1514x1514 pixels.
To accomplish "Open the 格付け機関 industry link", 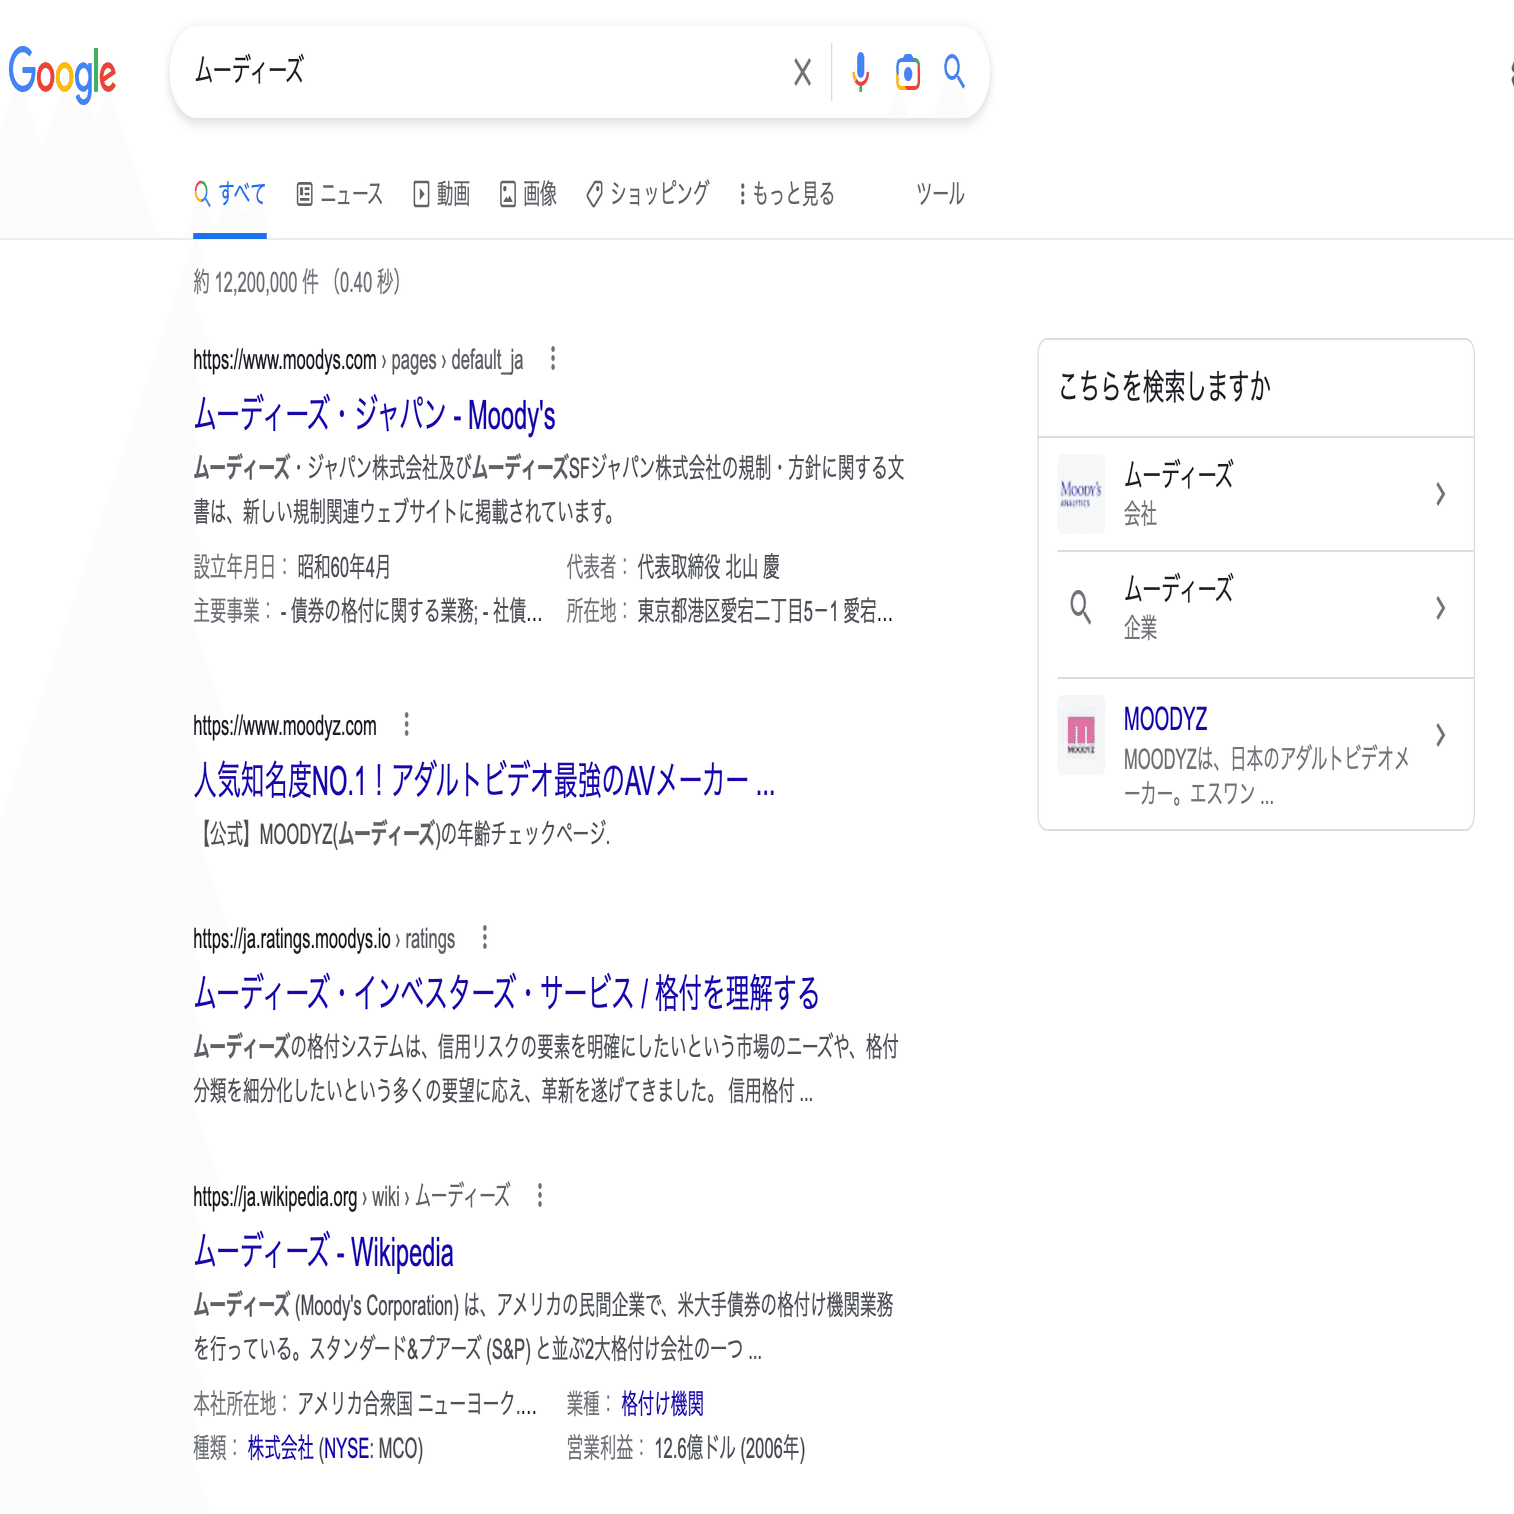I will (663, 1403).
